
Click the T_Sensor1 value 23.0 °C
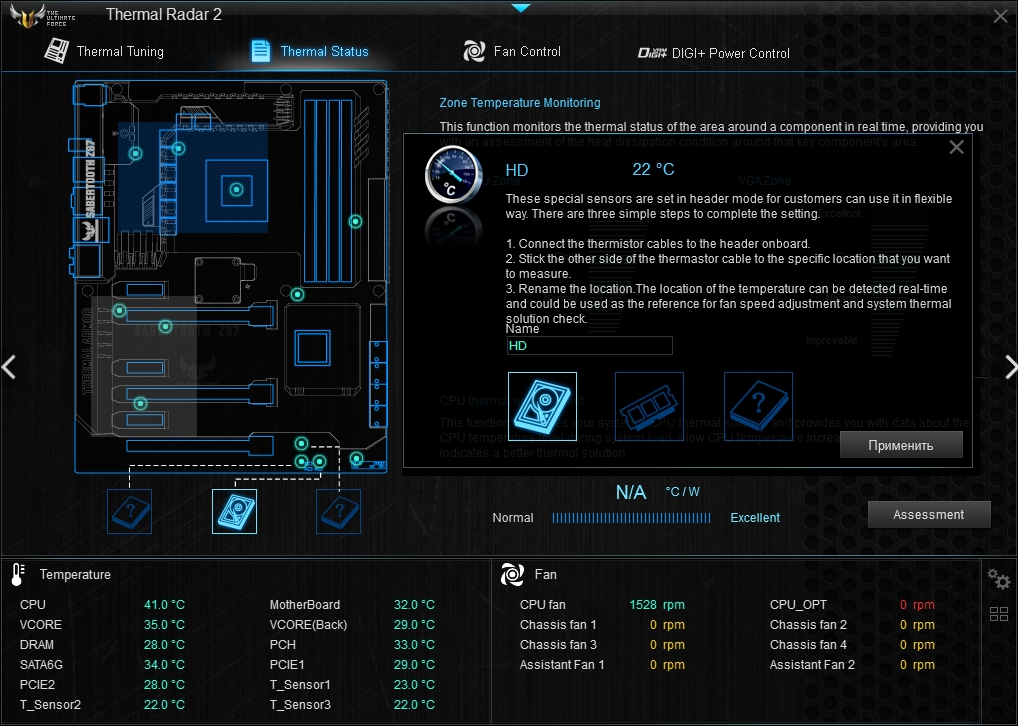point(414,684)
